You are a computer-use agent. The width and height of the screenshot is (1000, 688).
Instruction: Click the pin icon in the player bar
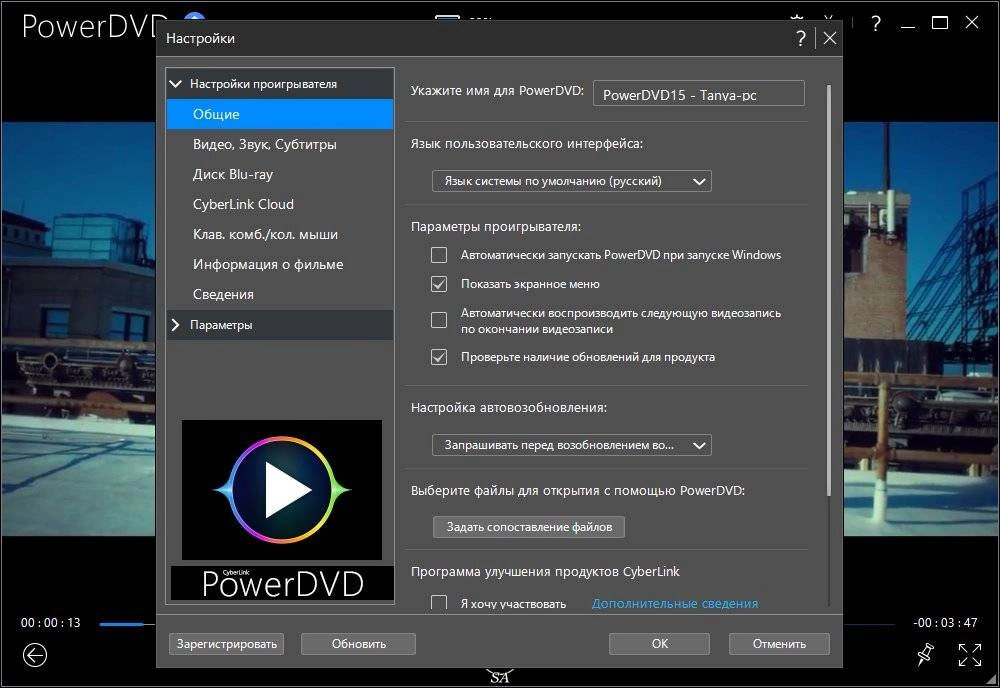925,654
